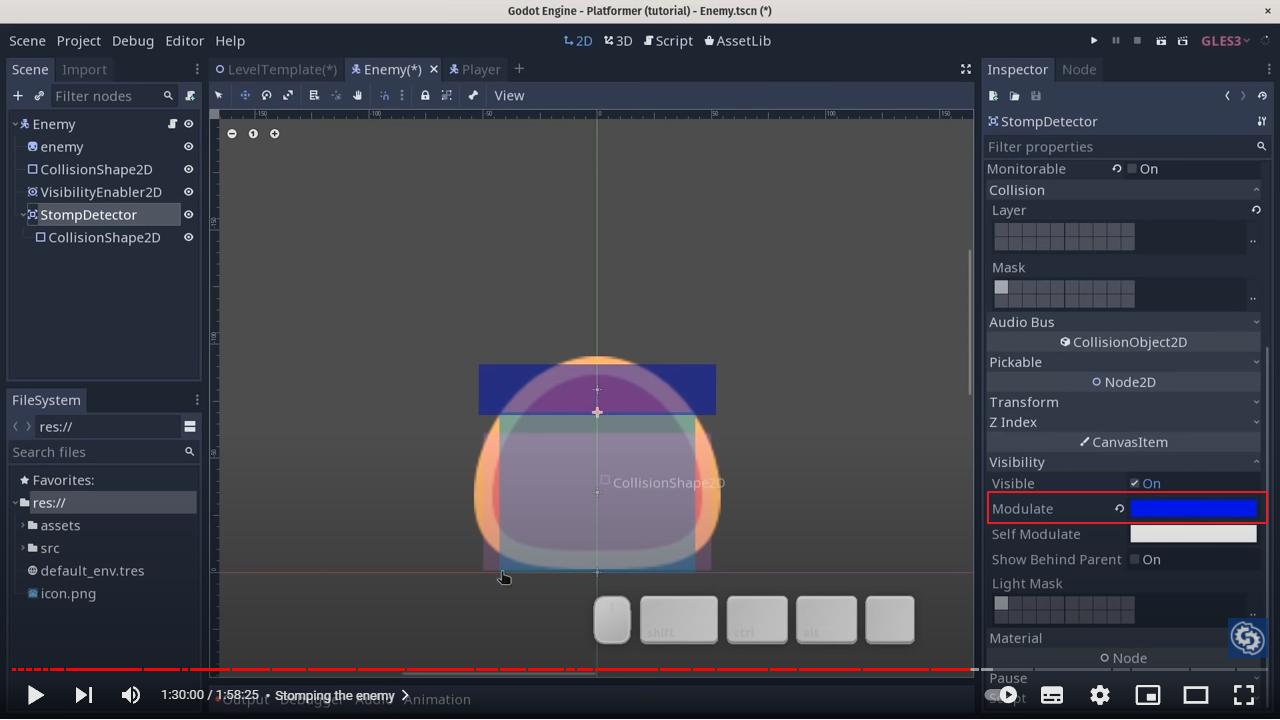Open the AssetLib workspace
Viewport: 1280px width, 720px height.
pyautogui.click(x=737, y=41)
